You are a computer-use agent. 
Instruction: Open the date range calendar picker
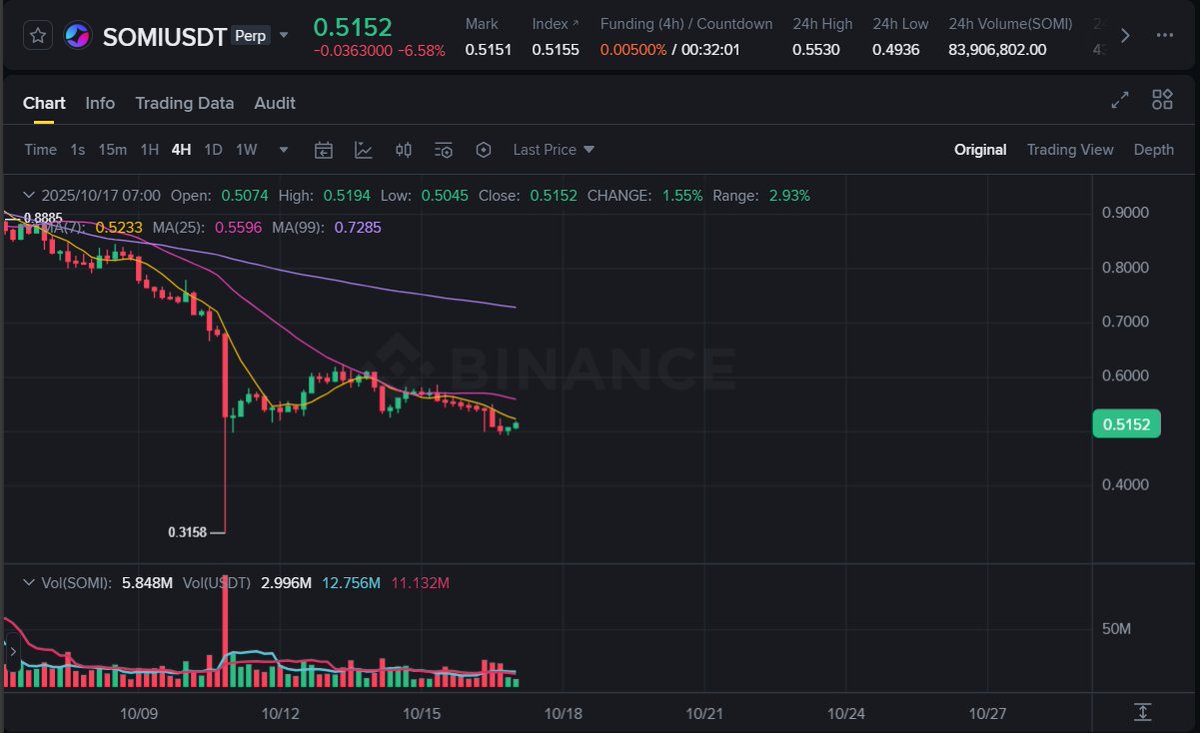[324, 149]
